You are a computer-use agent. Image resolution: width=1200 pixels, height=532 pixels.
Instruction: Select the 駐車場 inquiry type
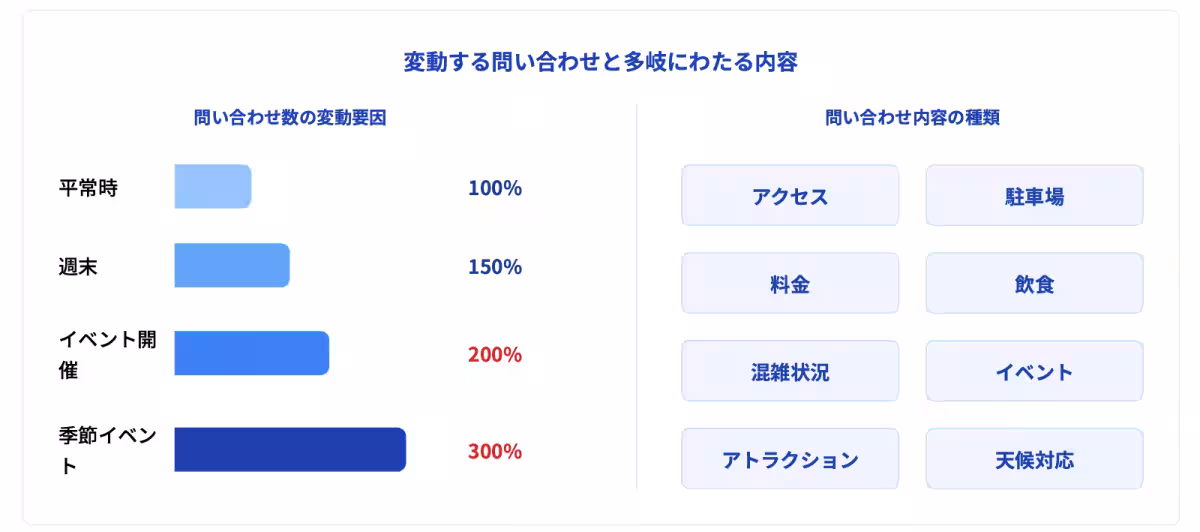click(1034, 196)
